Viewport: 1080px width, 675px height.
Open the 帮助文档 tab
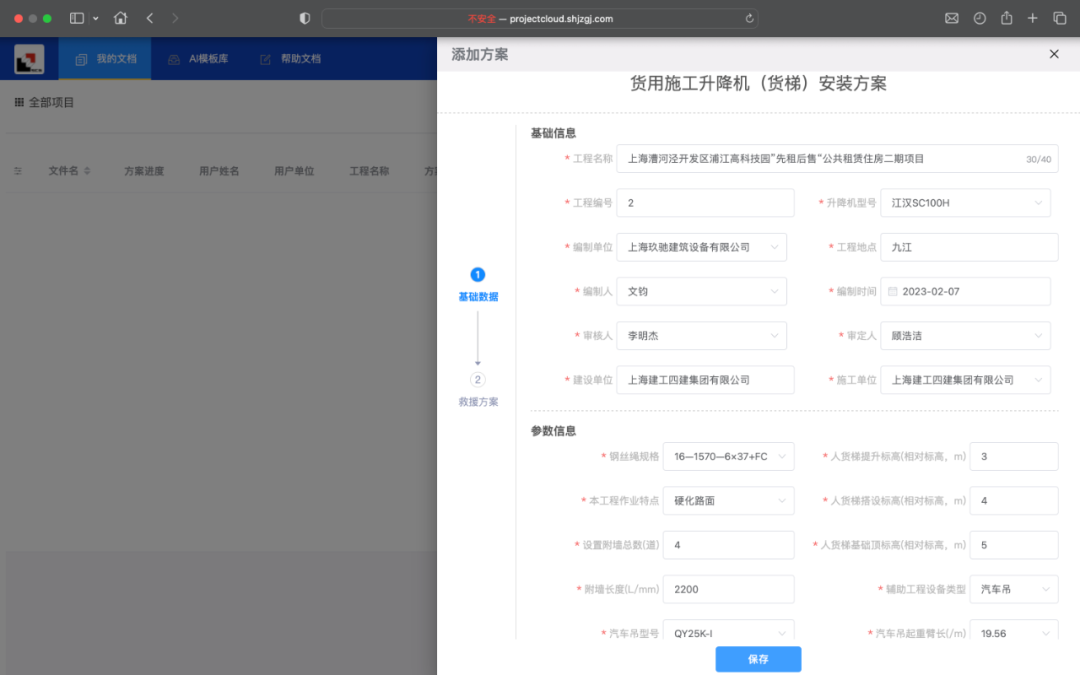click(x=290, y=59)
